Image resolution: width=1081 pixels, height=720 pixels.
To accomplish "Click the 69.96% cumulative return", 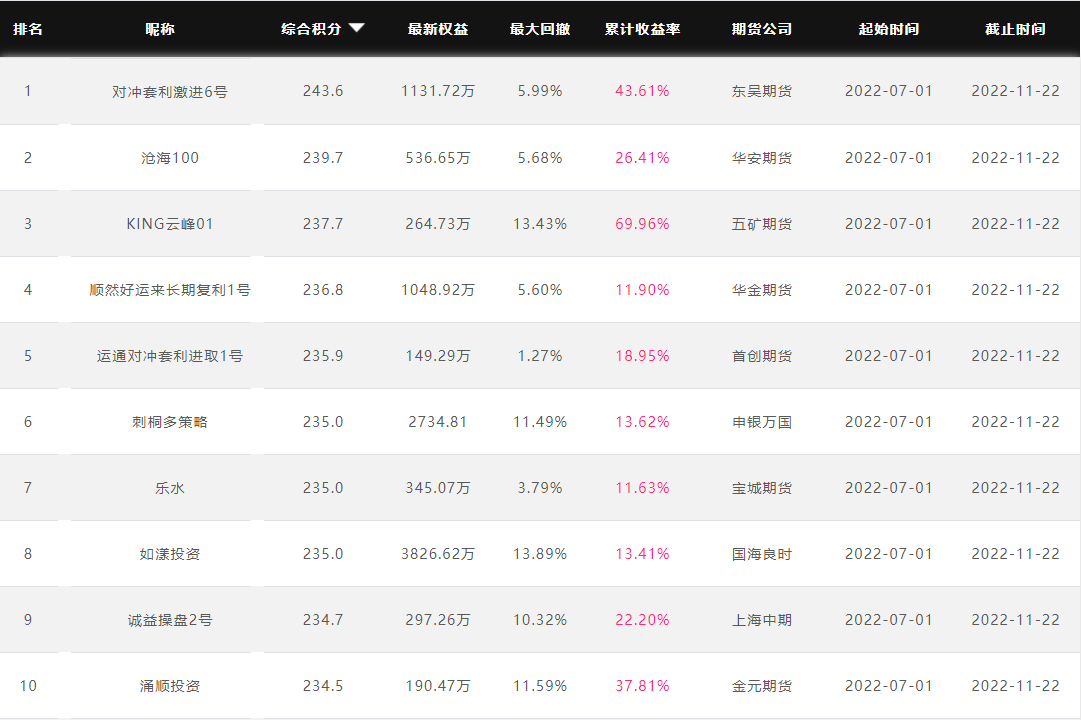I will (643, 224).
